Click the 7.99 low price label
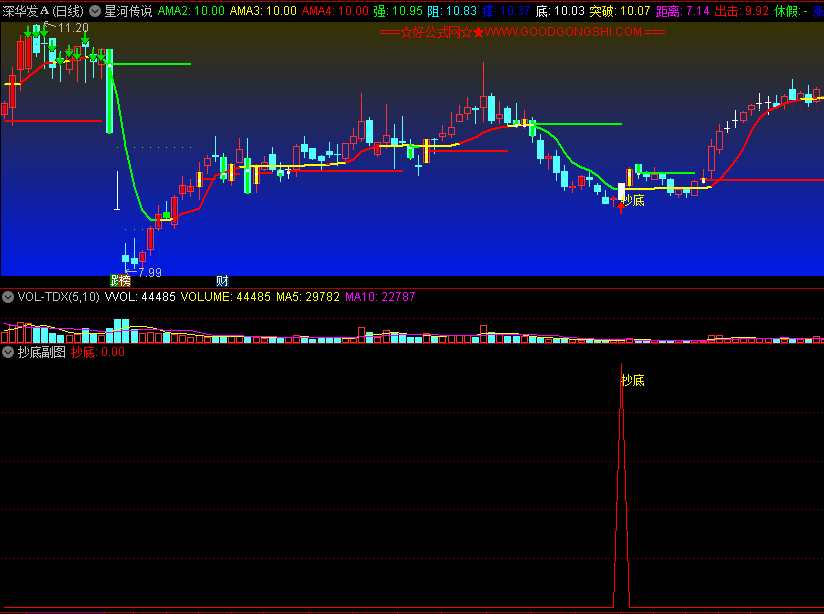The height and width of the screenshot is (614, 824). pos(150,272)
